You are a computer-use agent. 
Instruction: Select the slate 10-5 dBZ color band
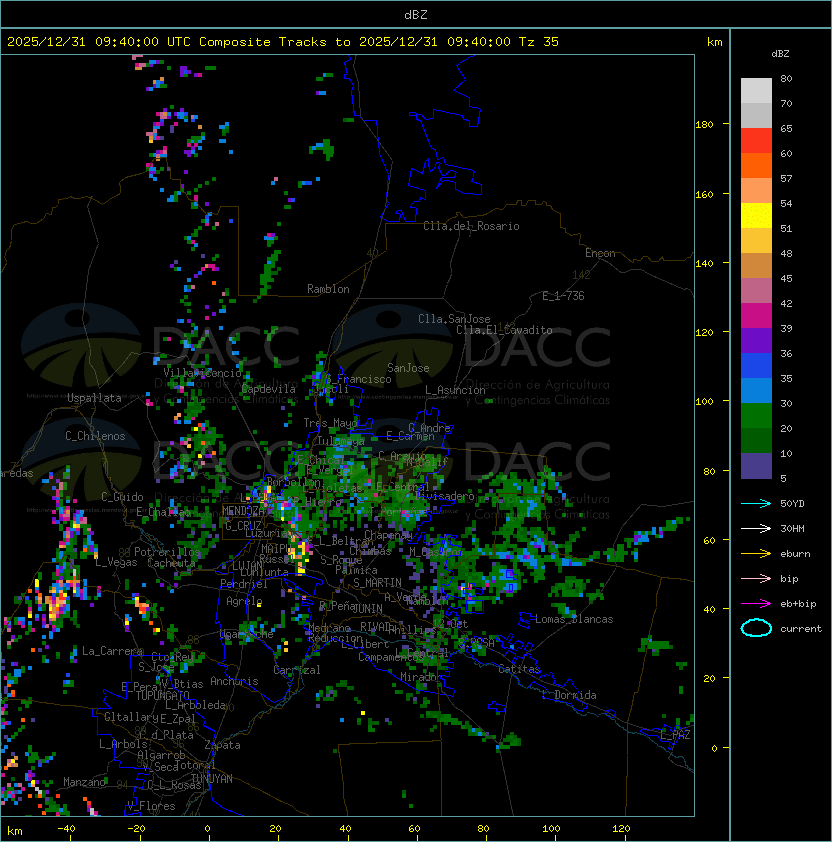[756, 466]
